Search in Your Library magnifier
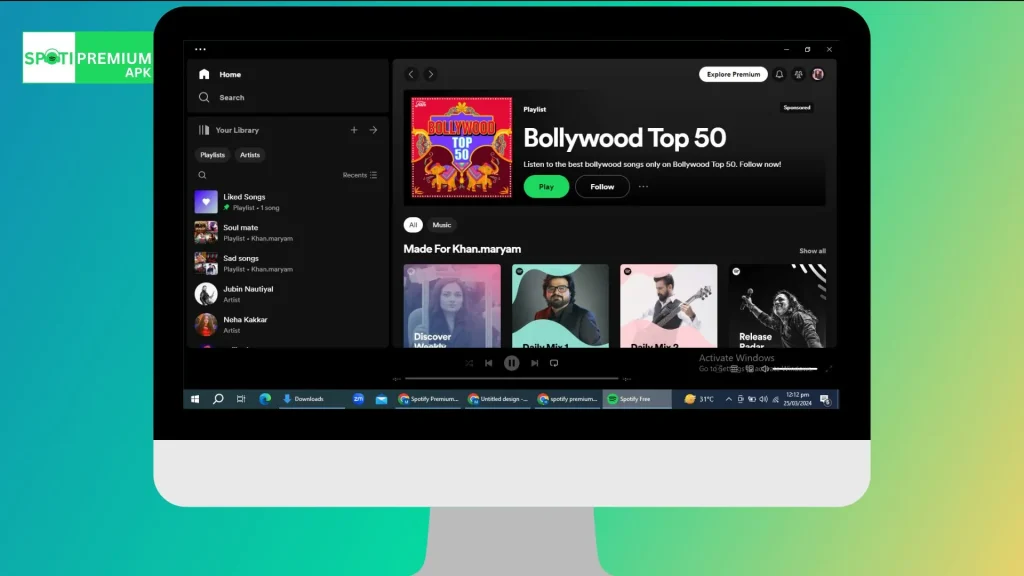1024x576 pixels. coord(202,175)
